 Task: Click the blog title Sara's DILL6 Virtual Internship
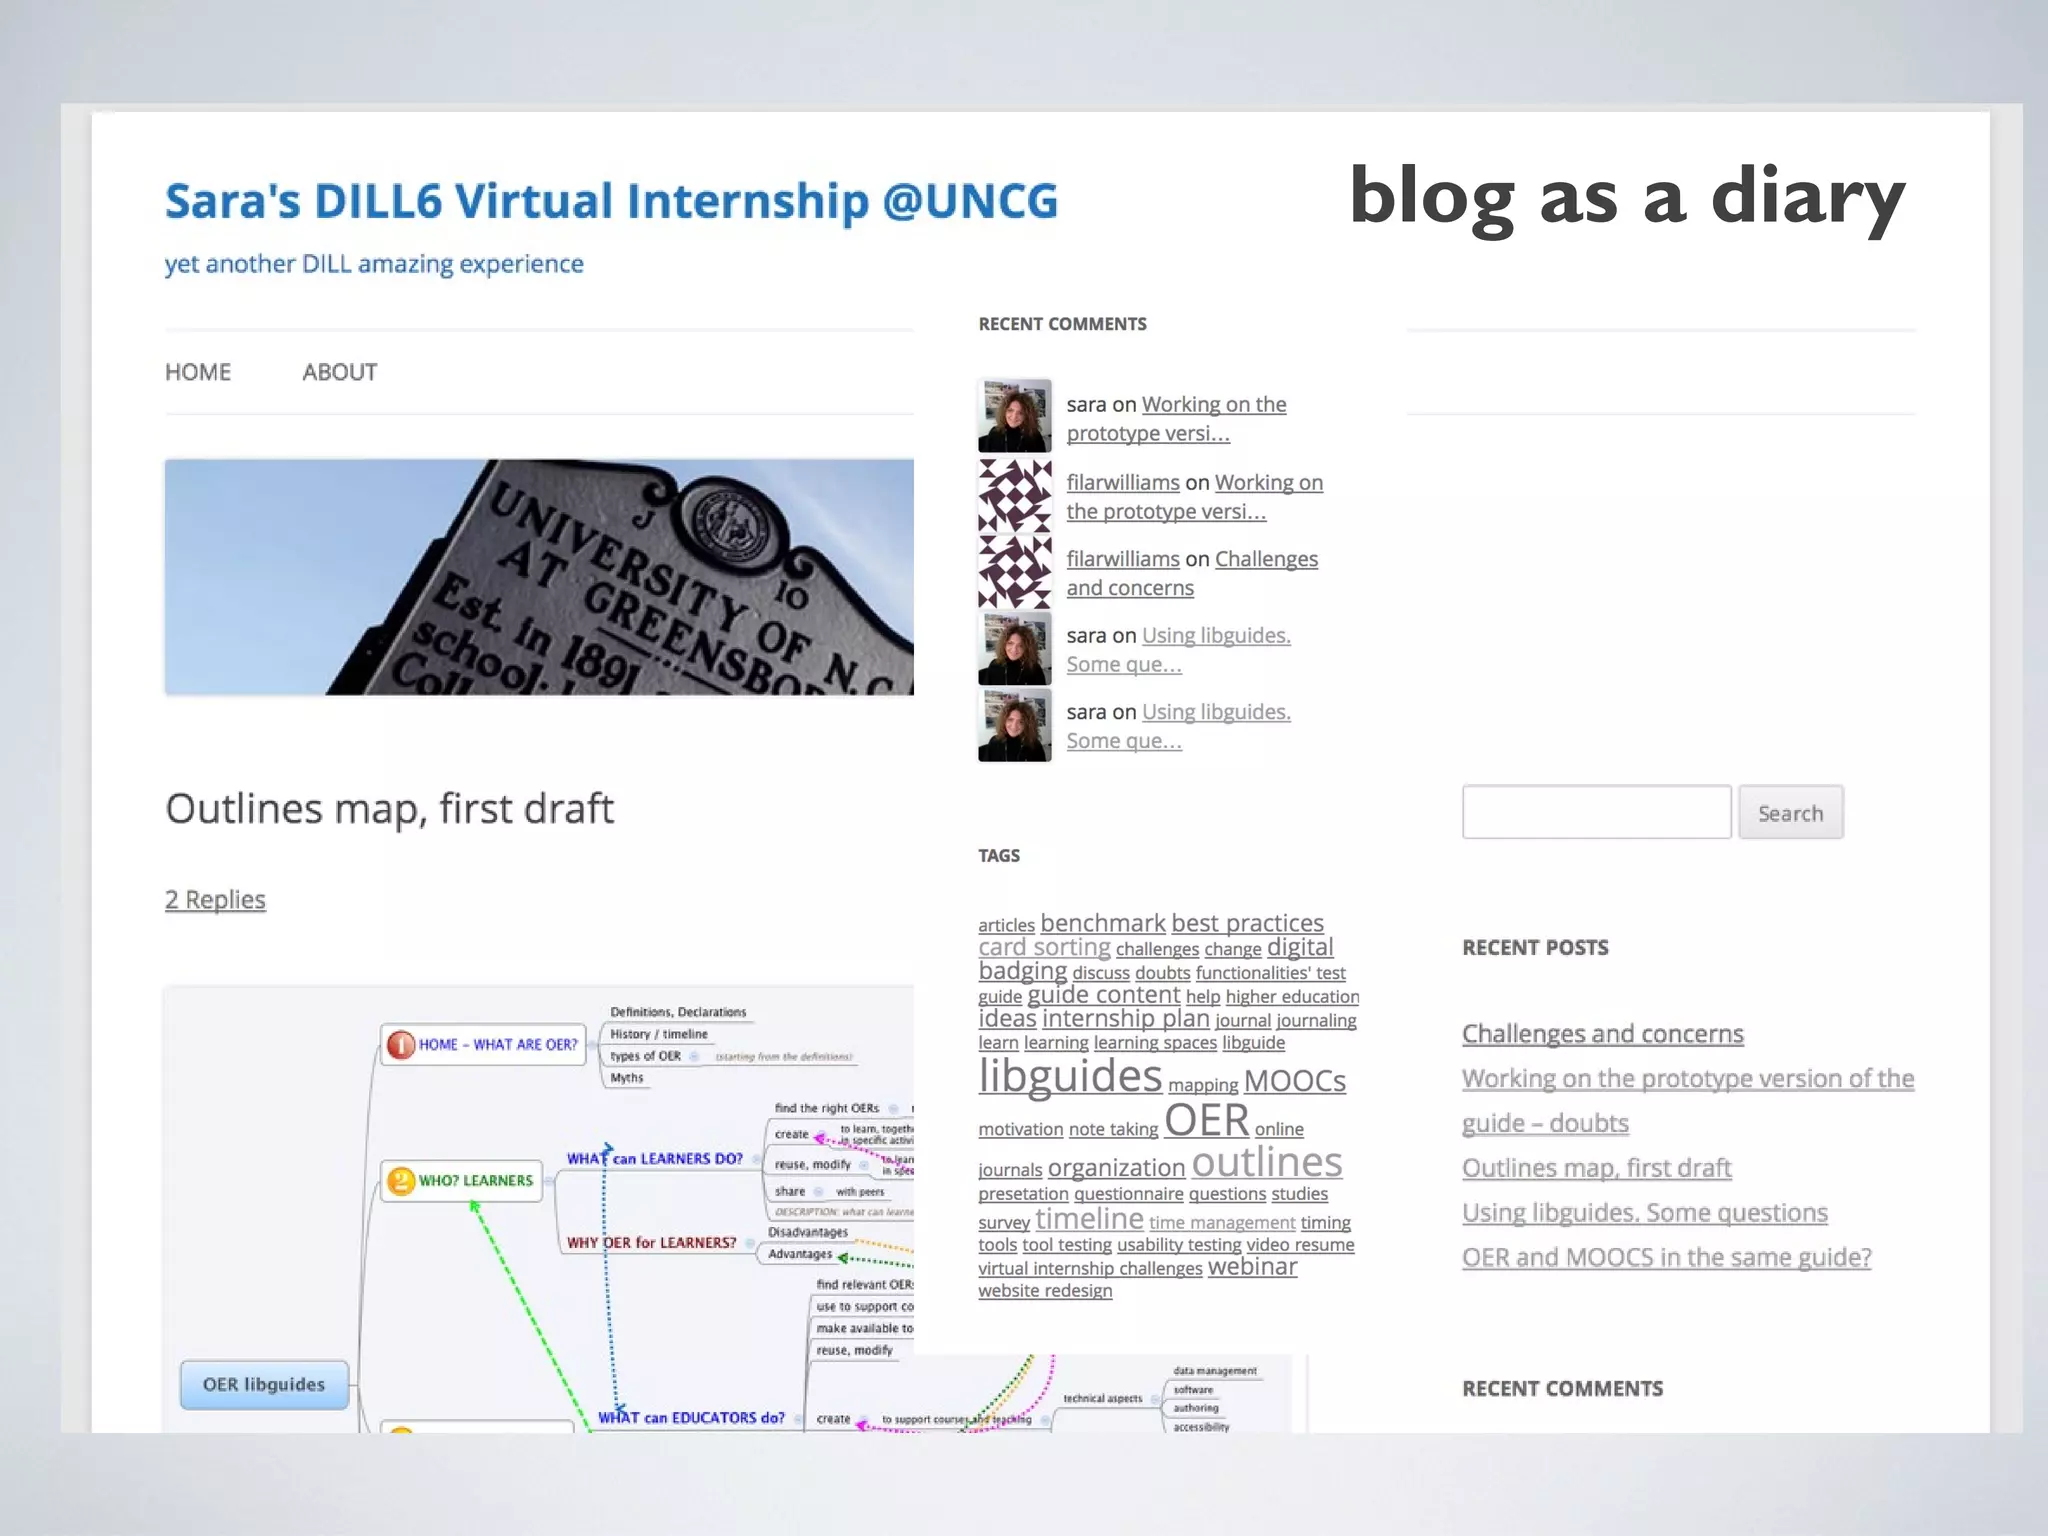(x=611, y=200)
